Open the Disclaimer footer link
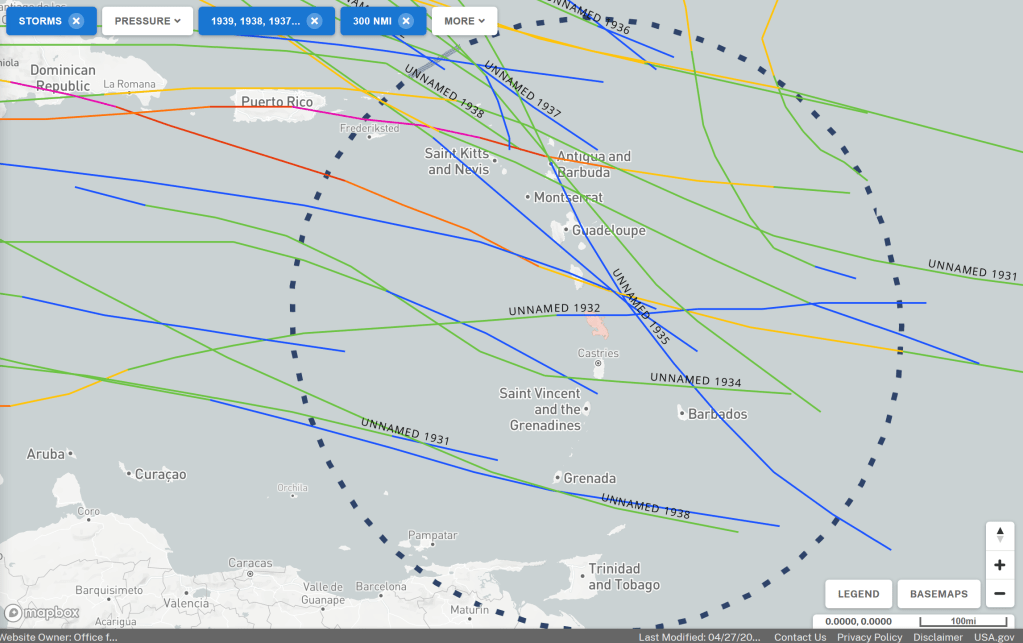The image size is (1023, 643). point(937,637)
